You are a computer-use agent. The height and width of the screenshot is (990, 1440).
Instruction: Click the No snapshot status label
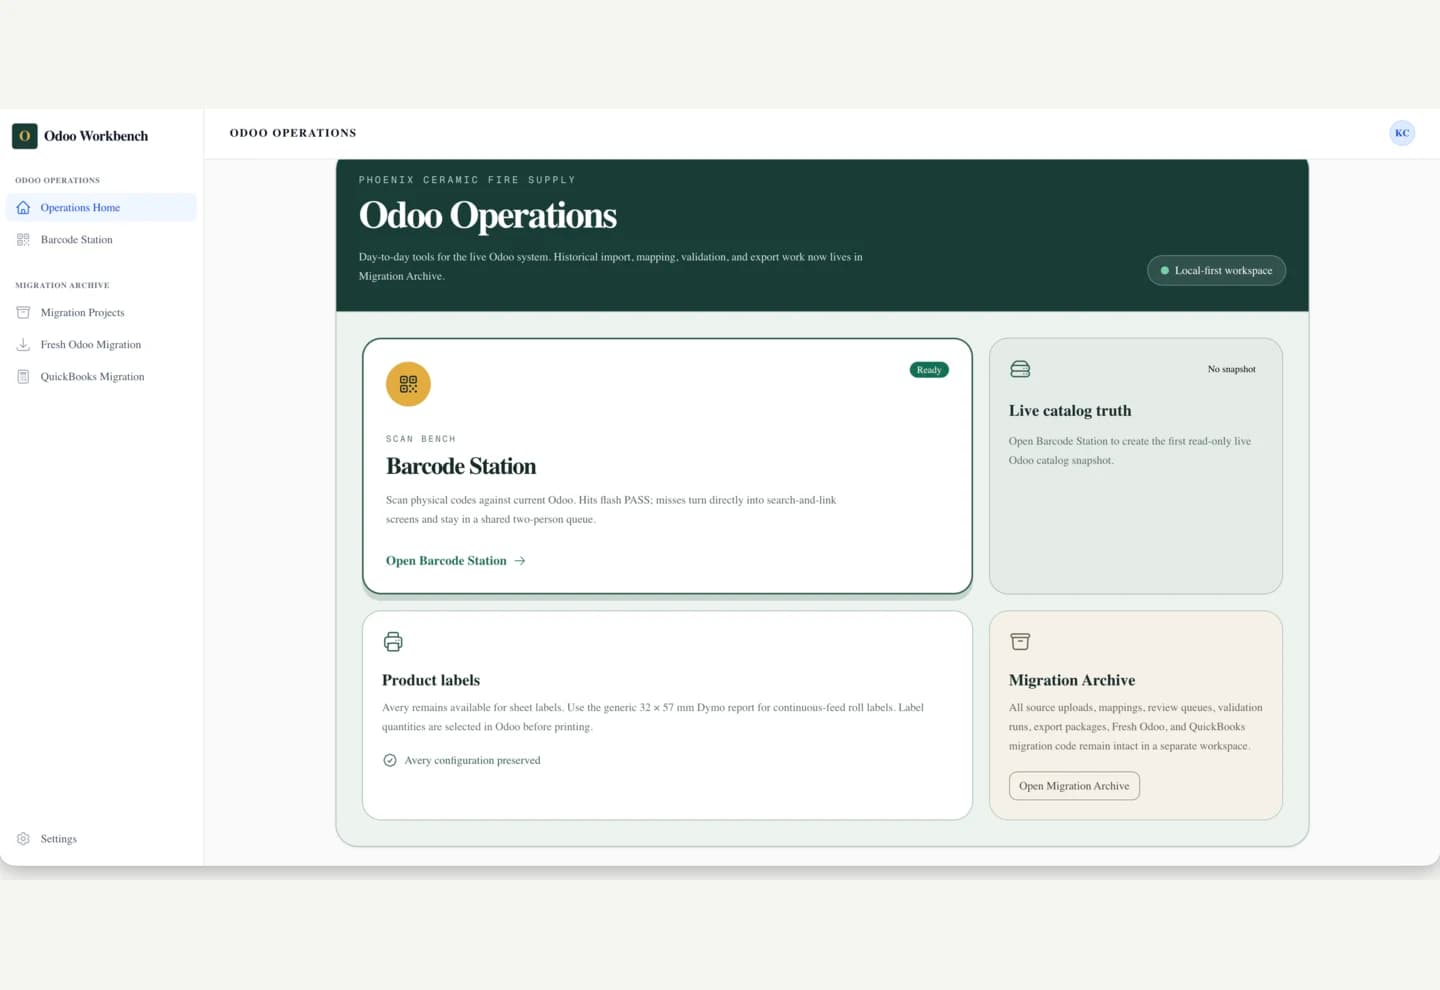tap(1232, 369)
